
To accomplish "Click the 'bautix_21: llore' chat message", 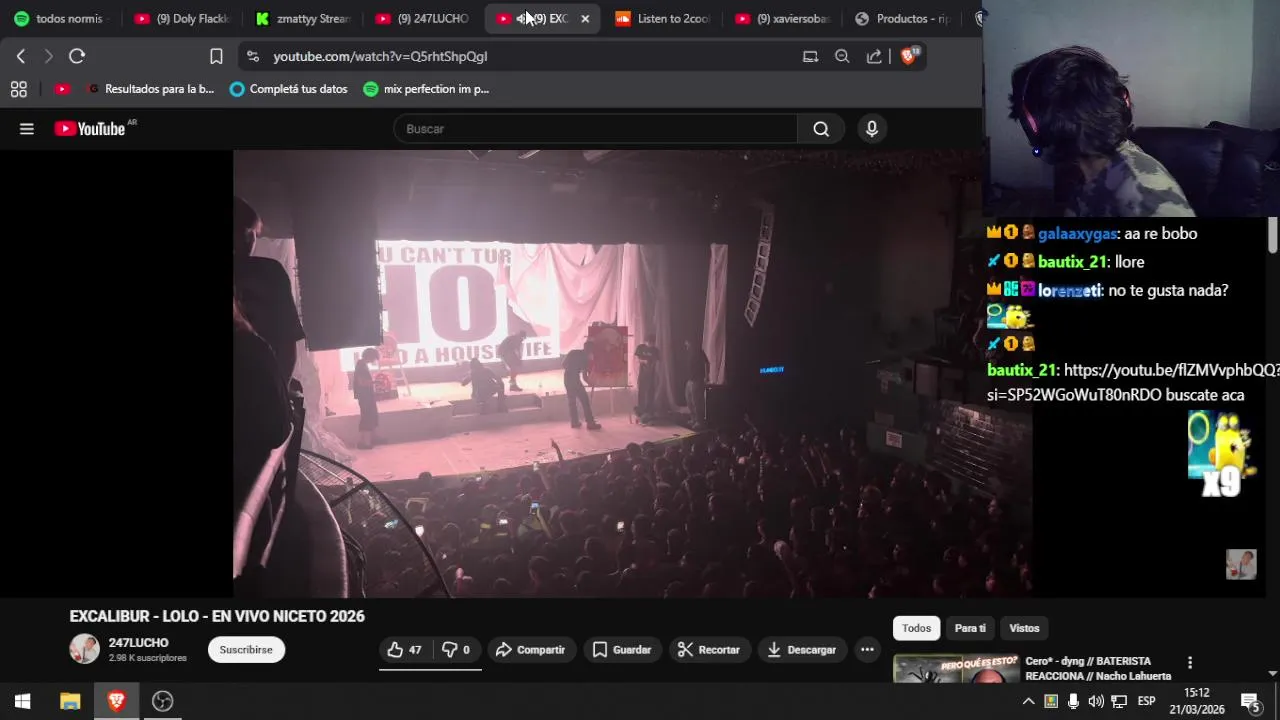I will coord(1065,262).
